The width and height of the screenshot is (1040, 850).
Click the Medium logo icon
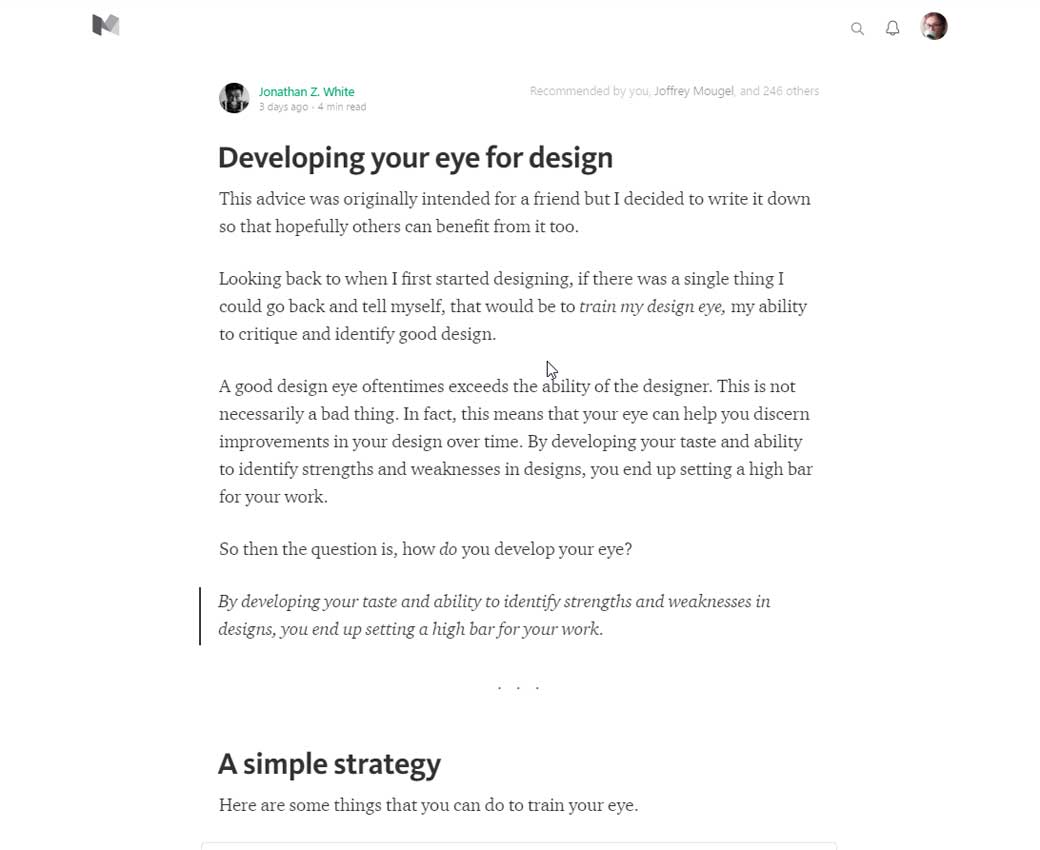(106, 26)
